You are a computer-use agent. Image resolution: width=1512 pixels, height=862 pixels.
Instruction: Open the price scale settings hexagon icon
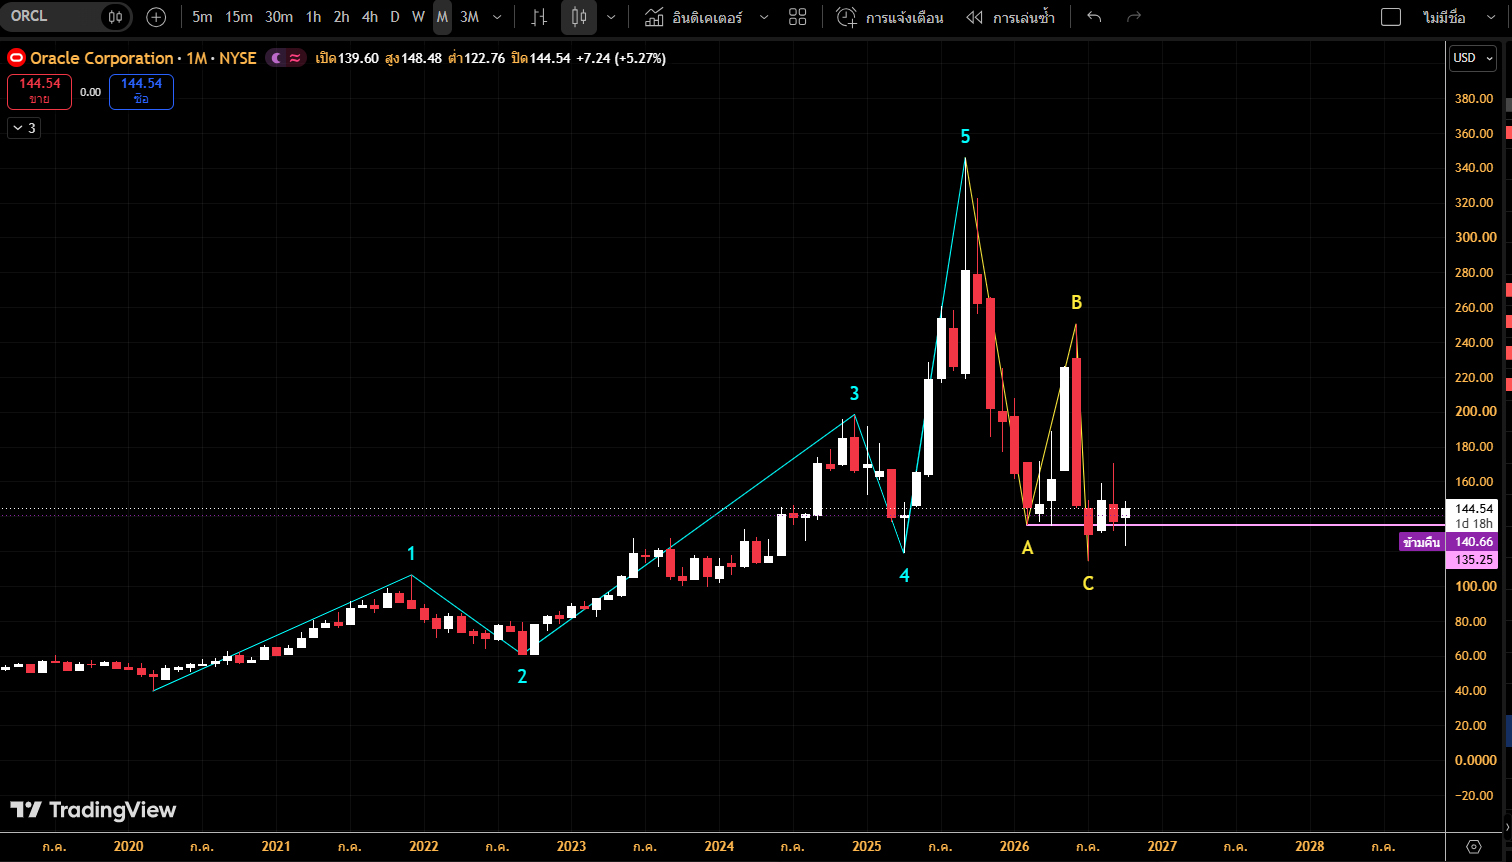1473,846
